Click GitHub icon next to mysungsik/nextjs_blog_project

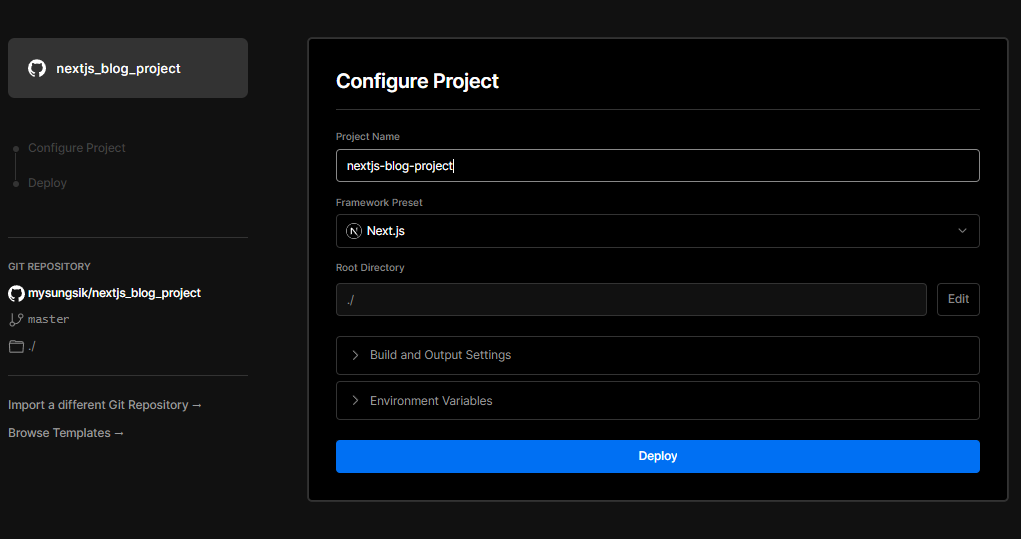point(16,294)
